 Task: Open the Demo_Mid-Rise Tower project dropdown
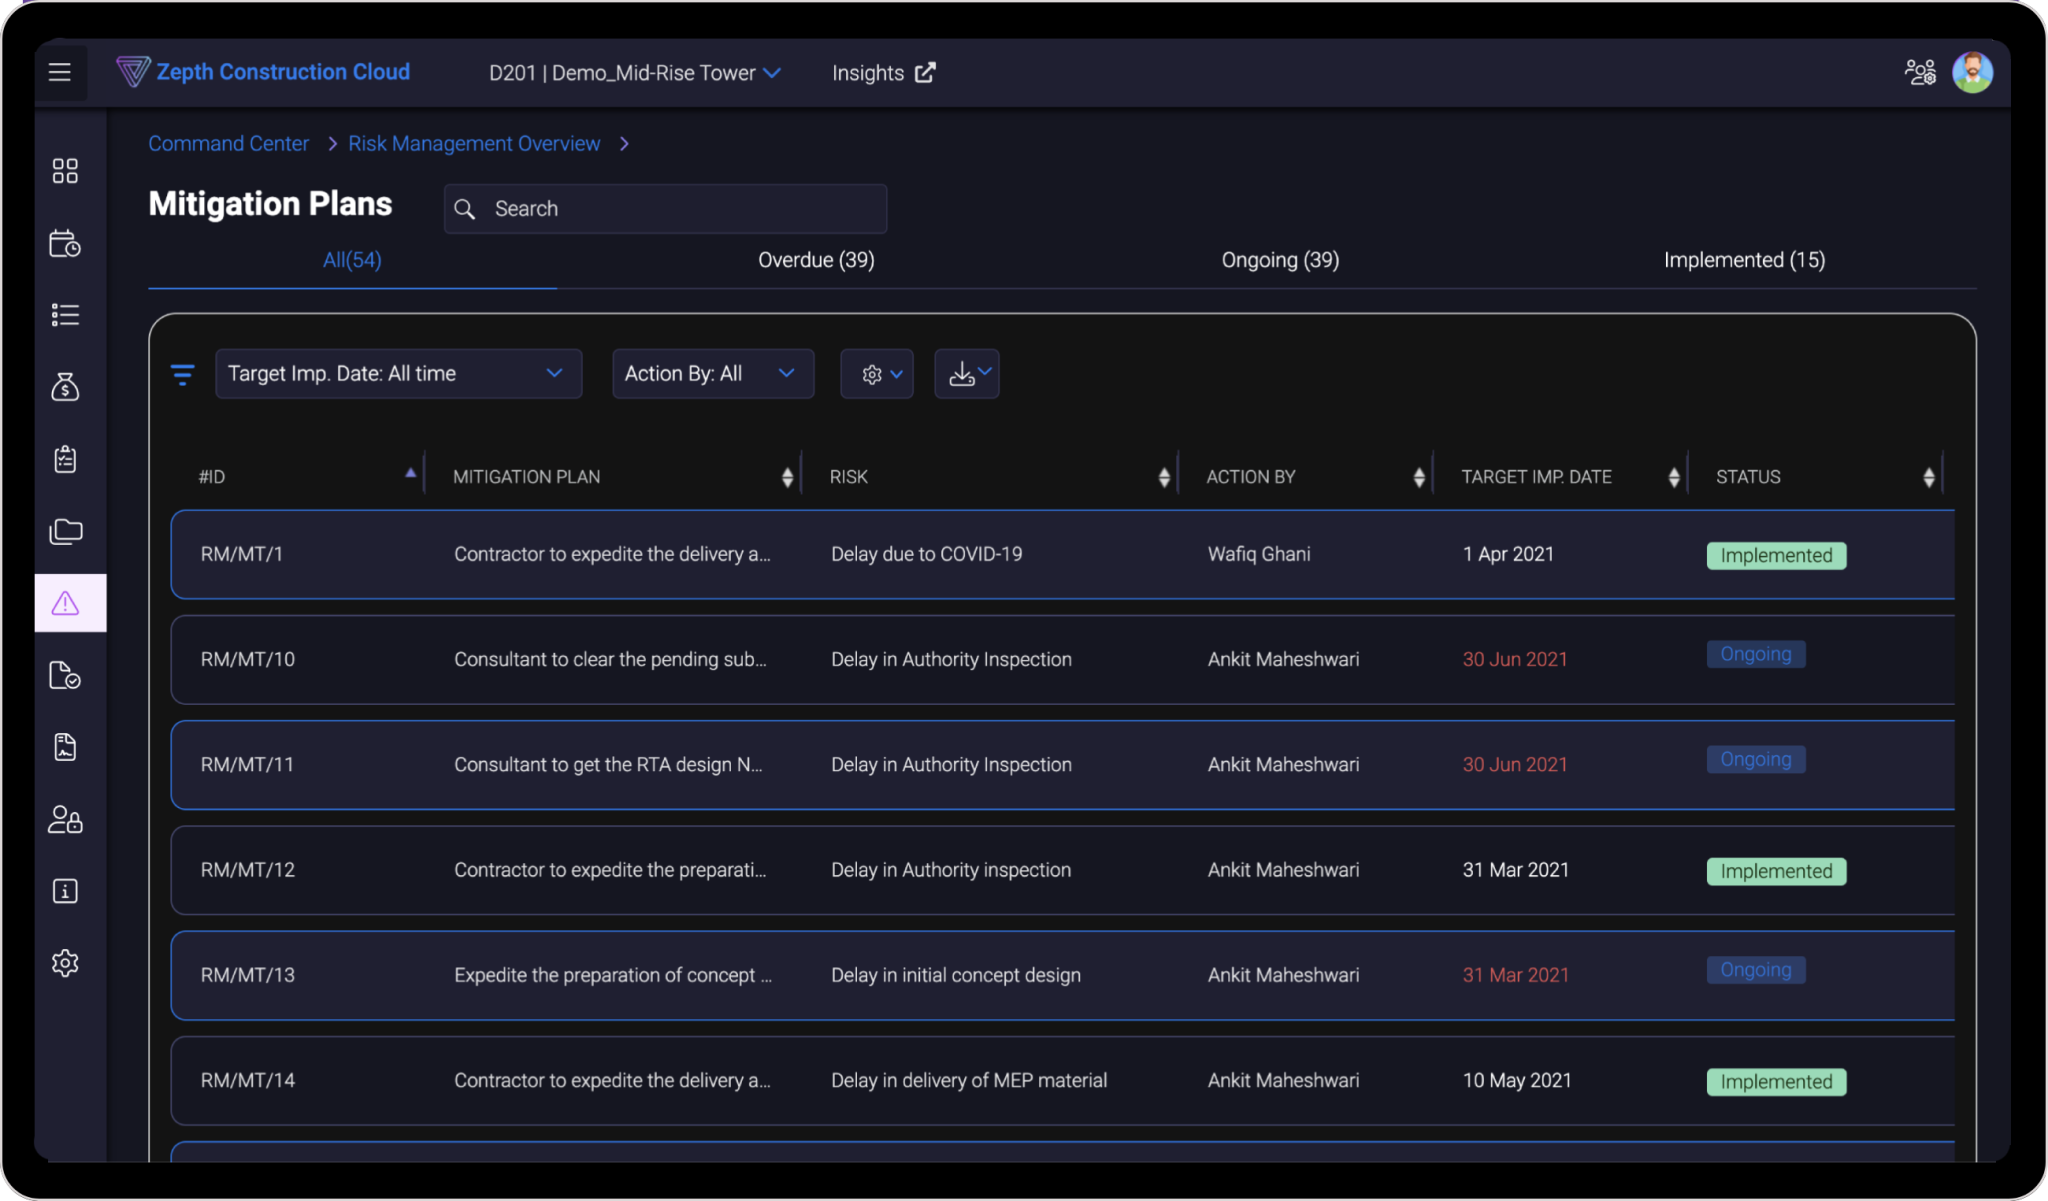pyautogui.click(x=635, y=72)
